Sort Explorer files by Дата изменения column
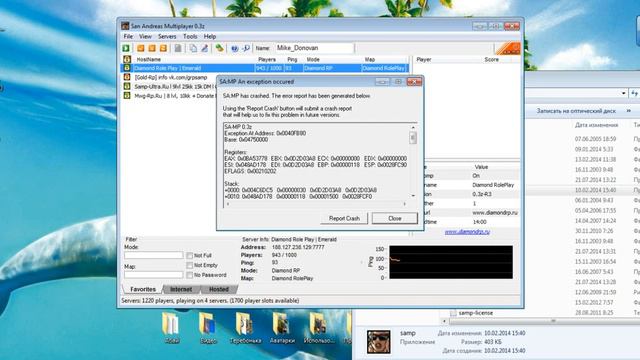The width and height of the screenshot is (640, 360). click(x=596, y=125)
